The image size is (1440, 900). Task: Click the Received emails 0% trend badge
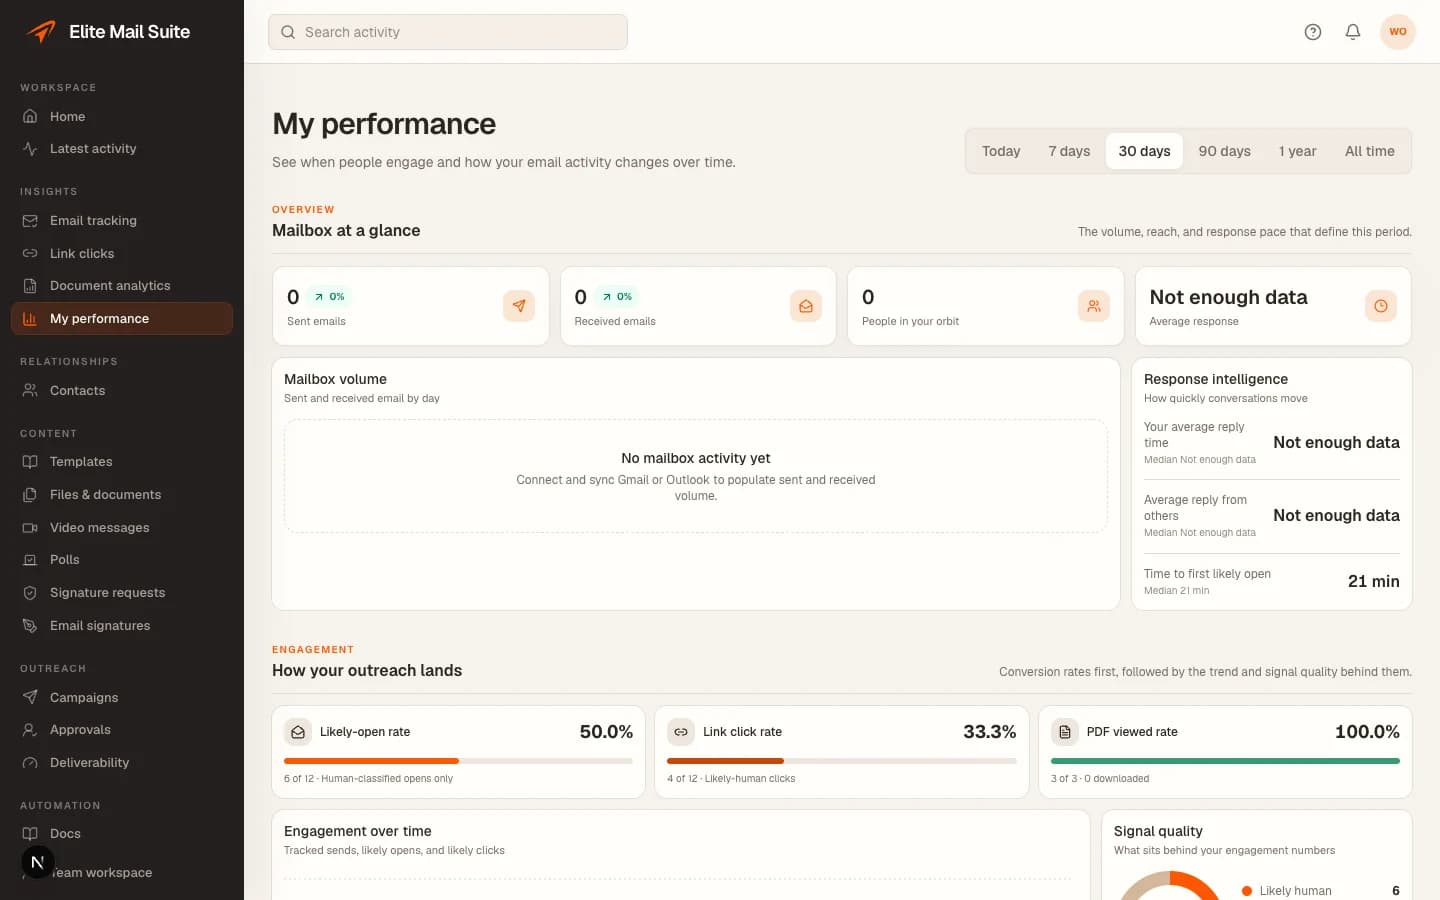[617, 297]
